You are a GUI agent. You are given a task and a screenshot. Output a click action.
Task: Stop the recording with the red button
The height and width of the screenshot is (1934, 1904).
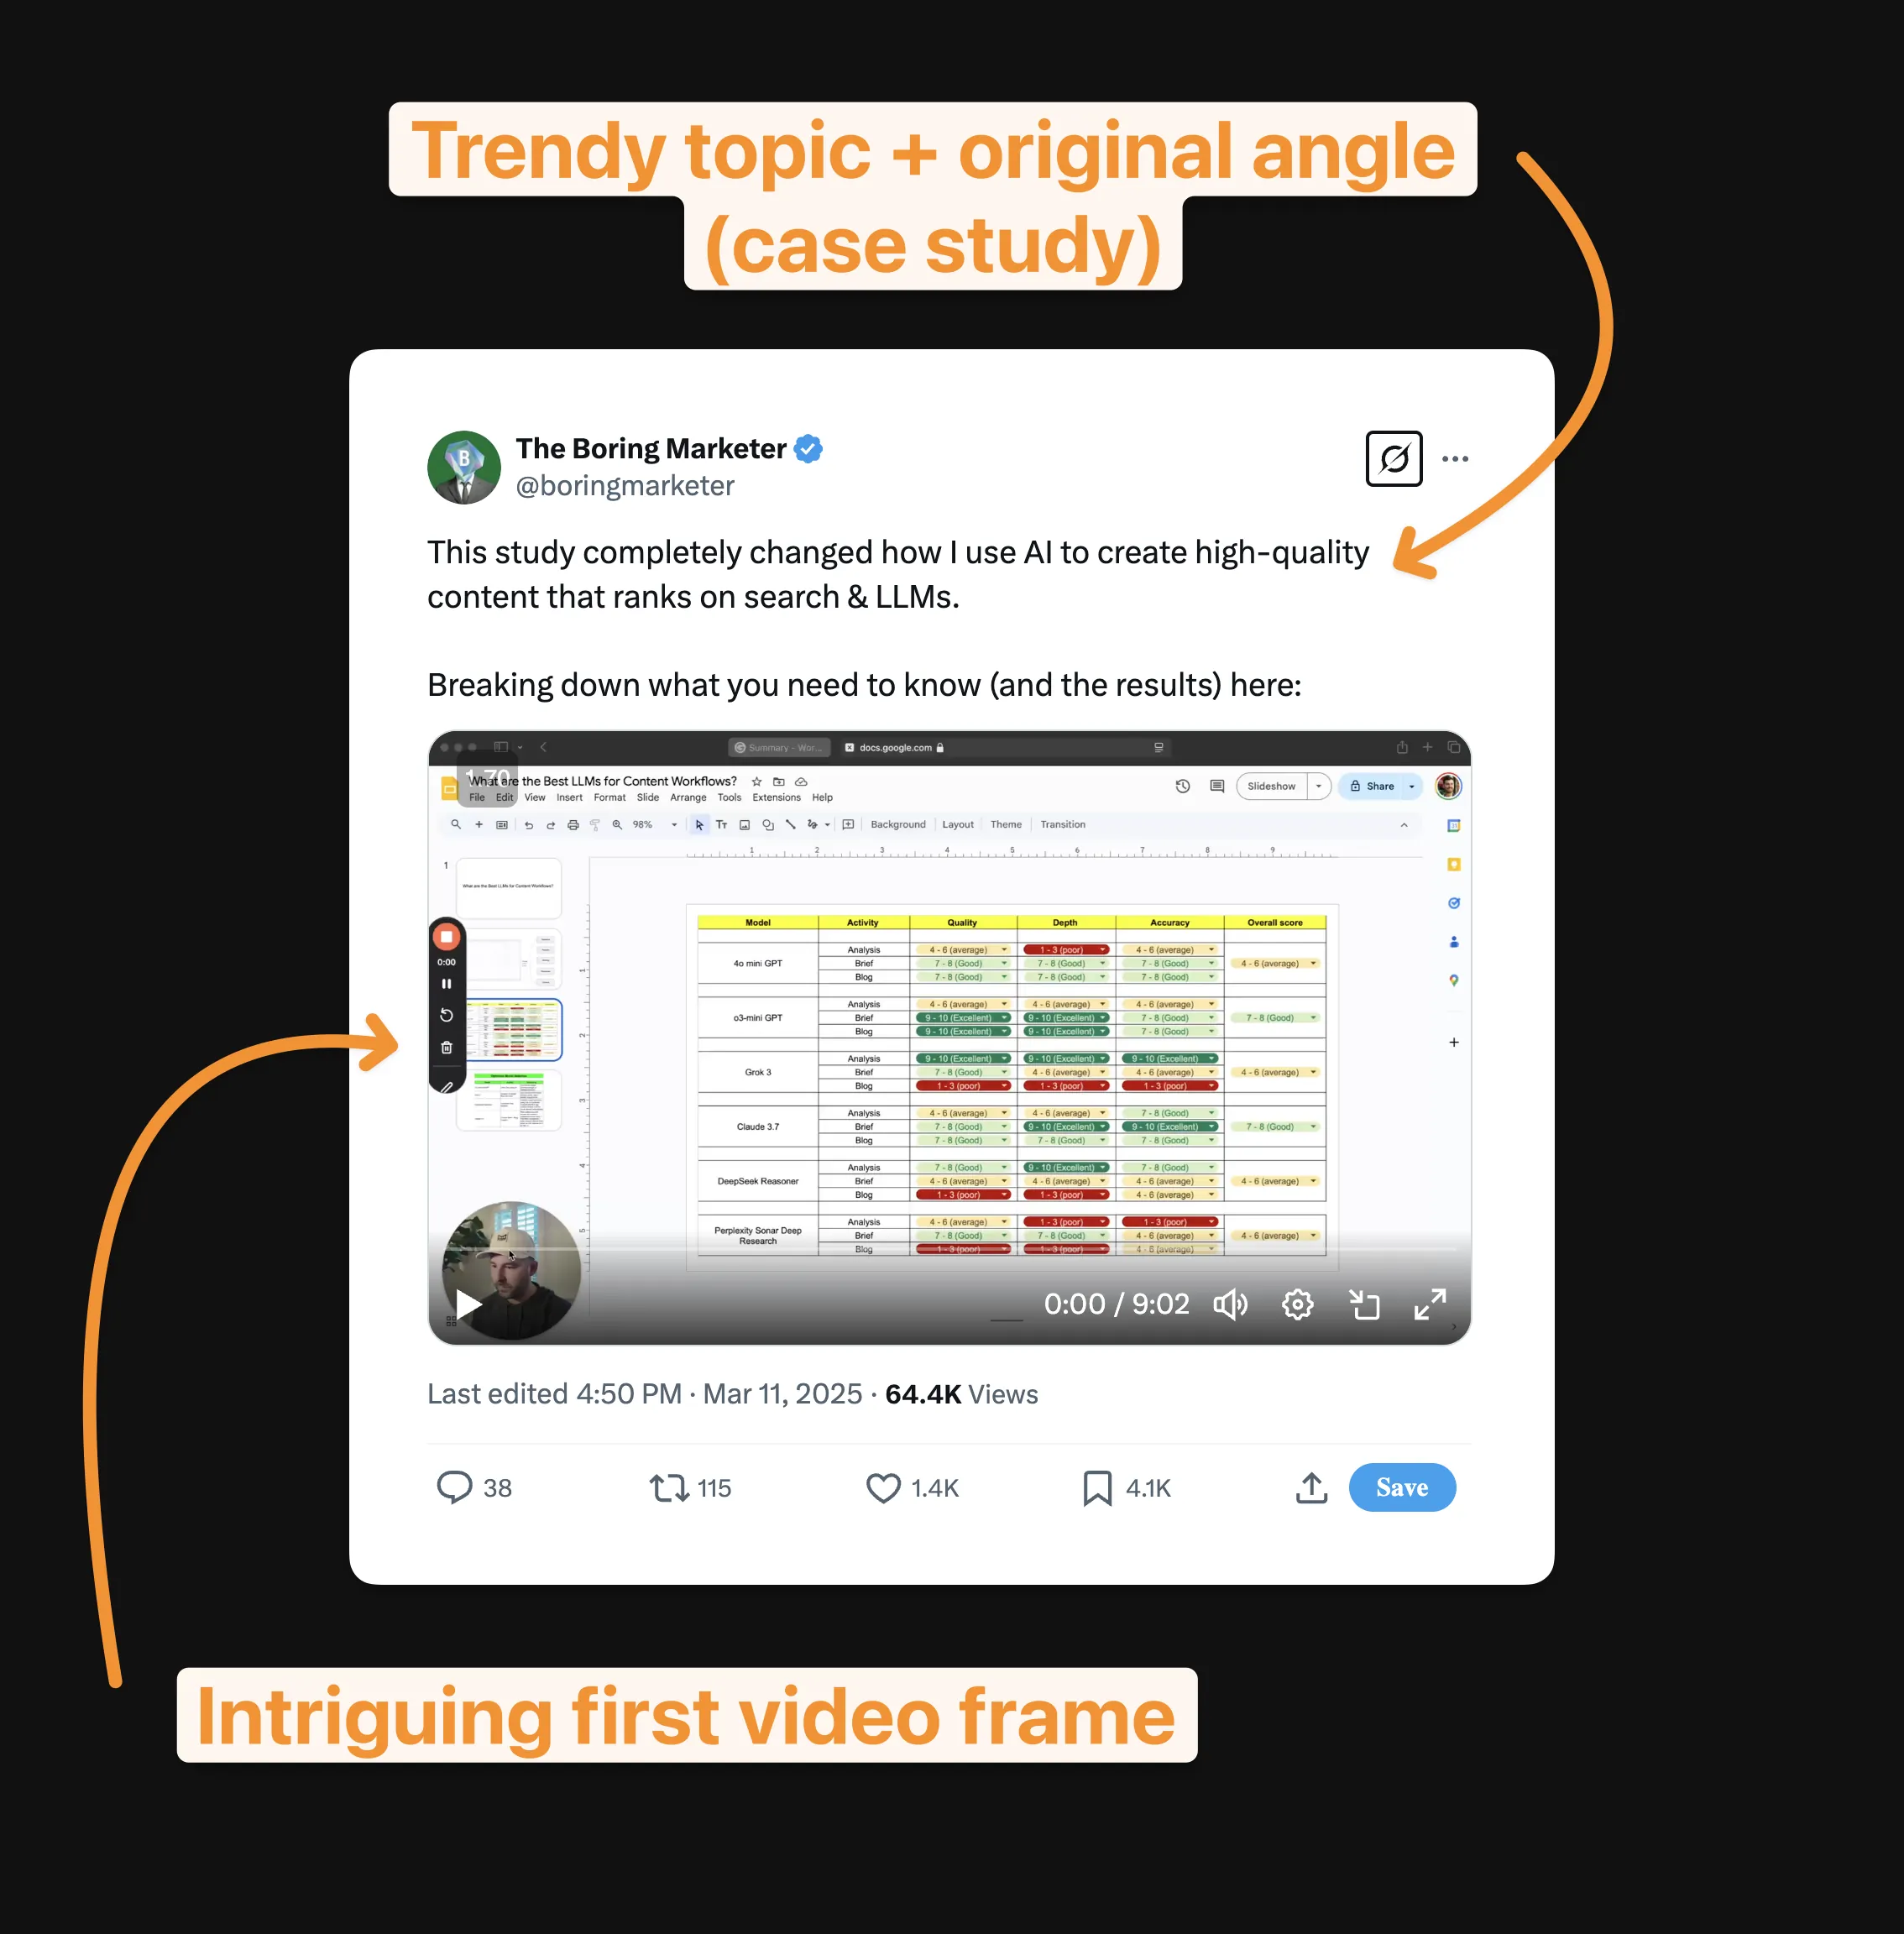(447, 937)
